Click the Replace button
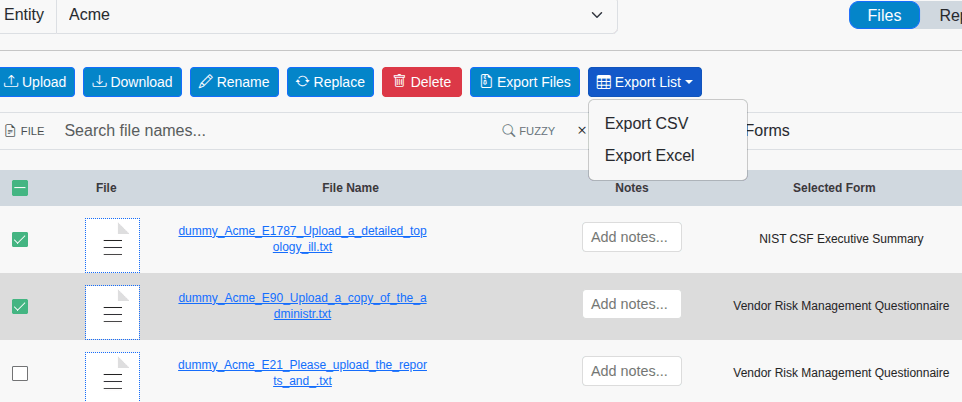 330,82
